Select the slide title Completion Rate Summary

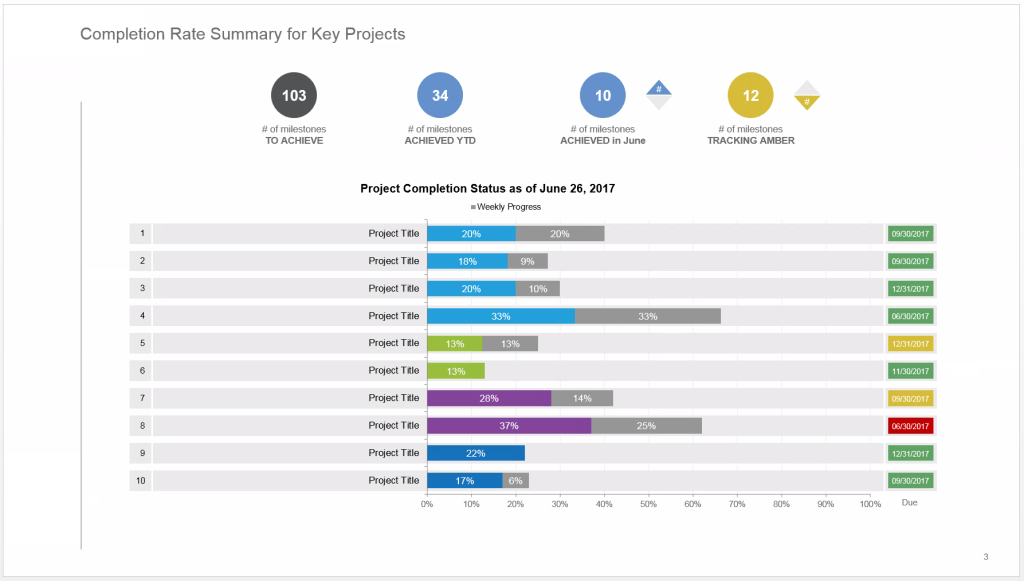pyautogui.click(x=242, y=34)
